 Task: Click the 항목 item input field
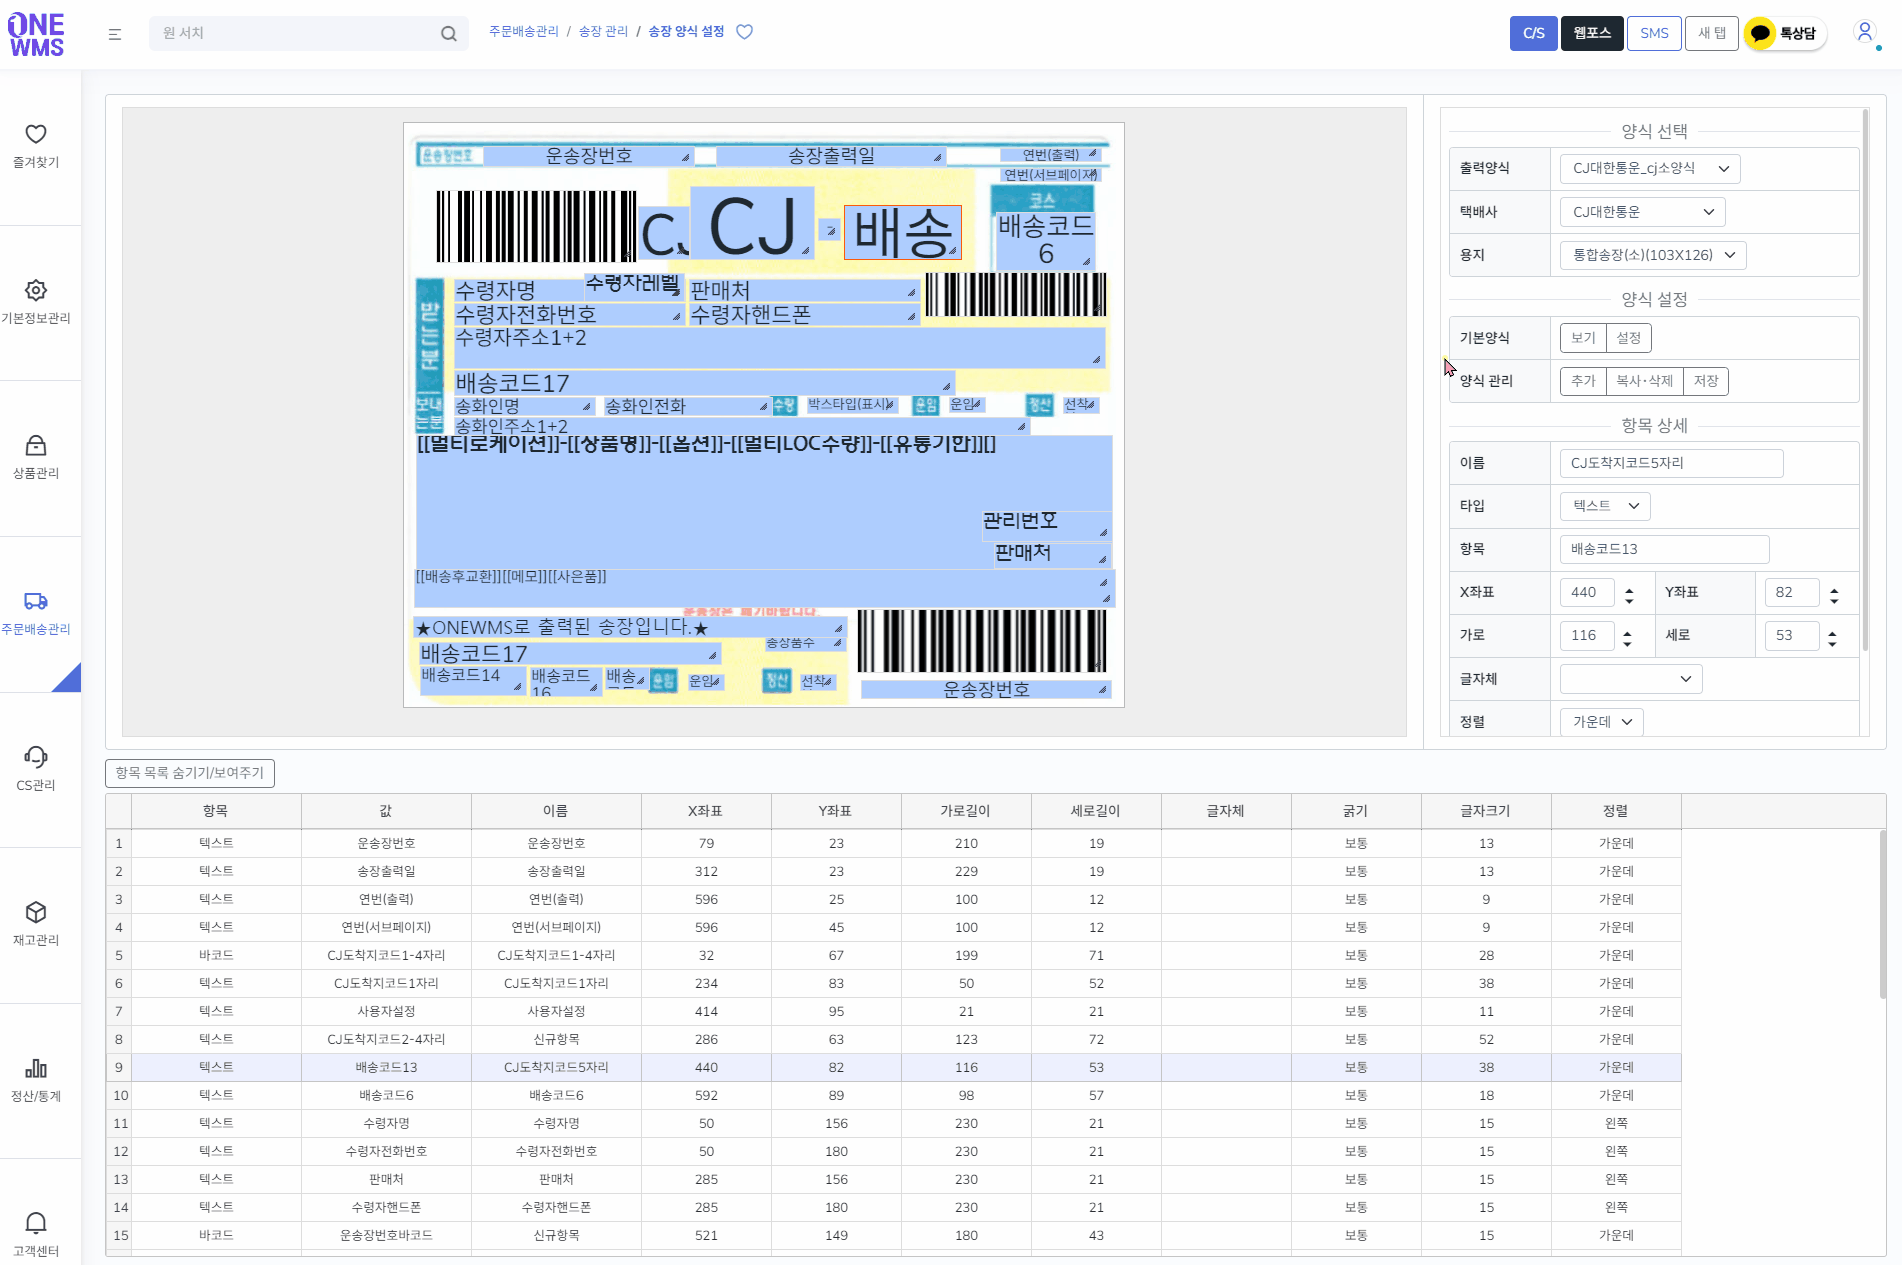[x=1664, y=549]
